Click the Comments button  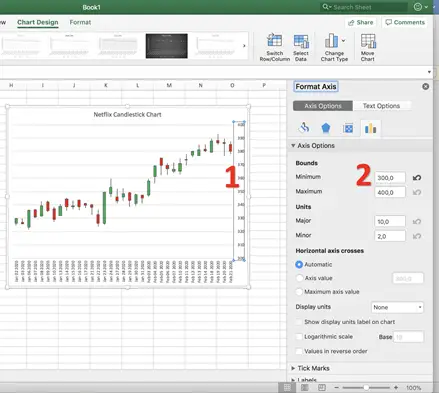tap(405, 22)
